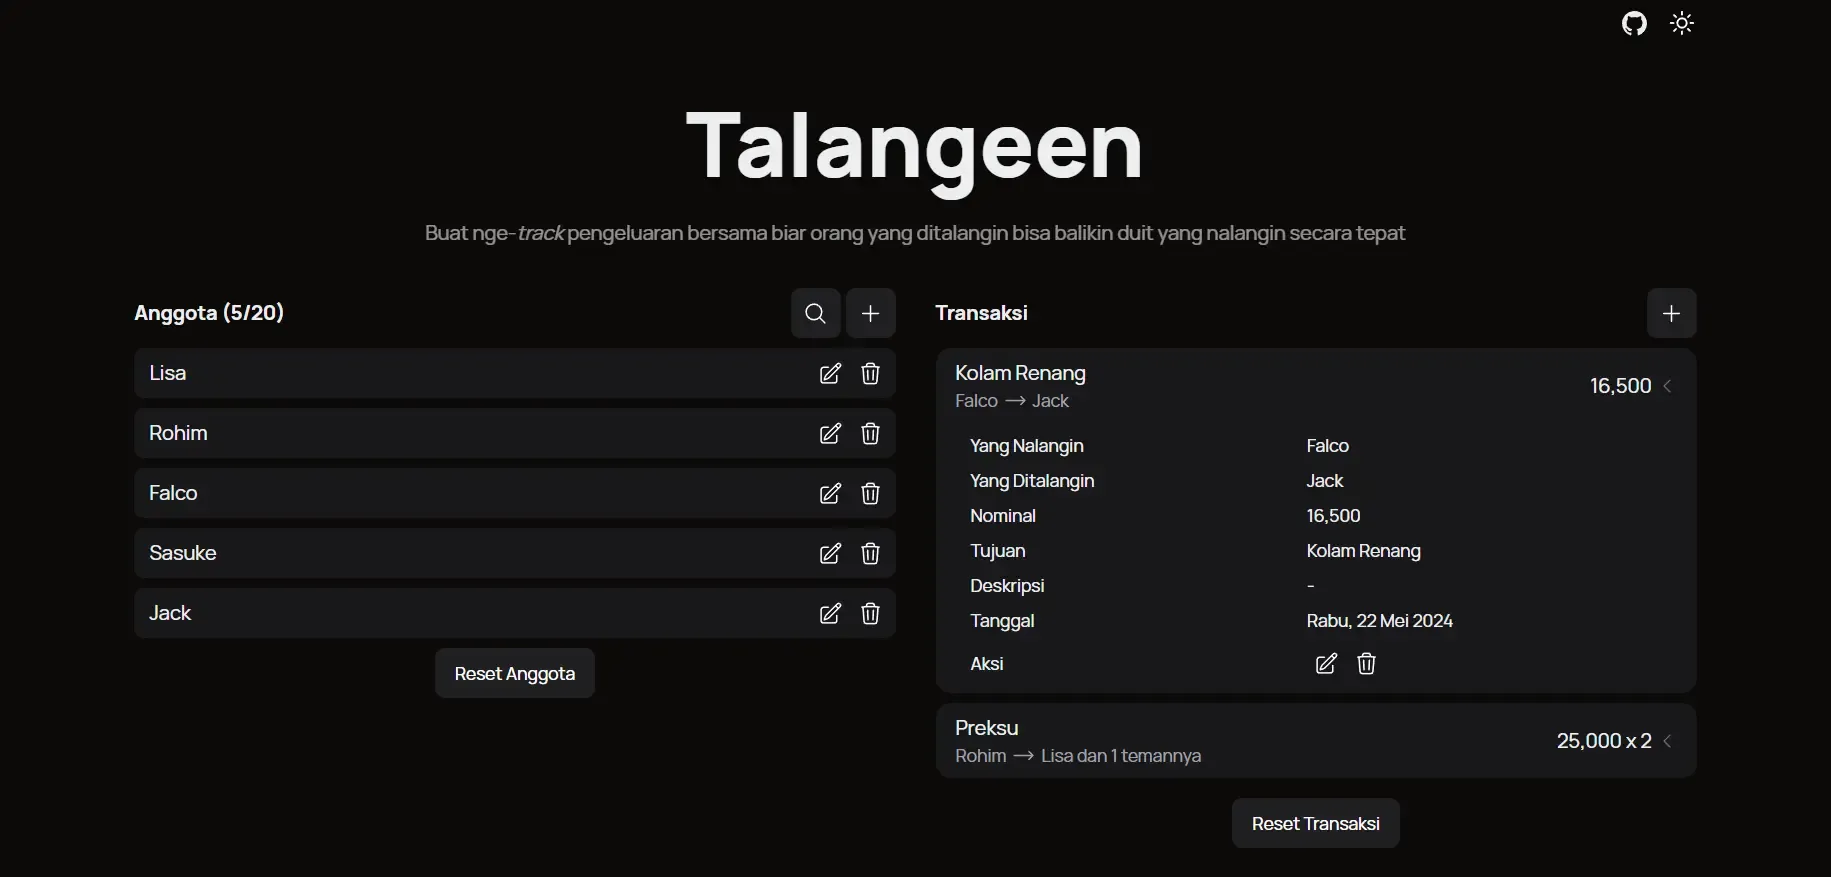Add a new transaction with the plus icon
Viewport: 1831px width, 877px height.
1672,313
